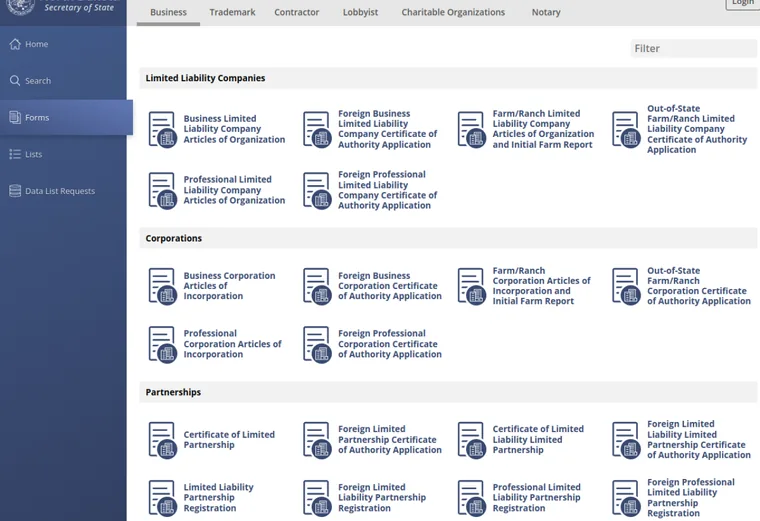Screen dimensions: 760x521
Task: Click icon for Farm/Ranch LLC Articles of Organization
Action: [472, 129]
